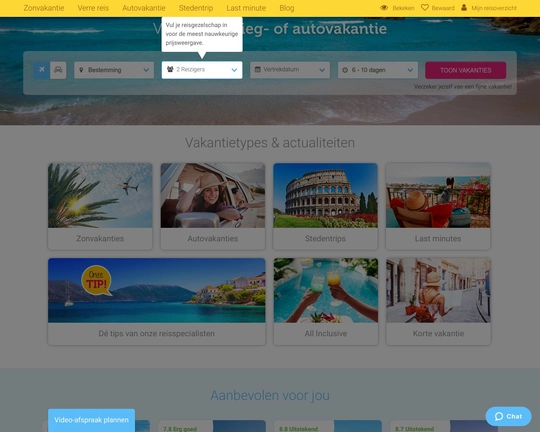Open the 6 - 10 dagen dropdown
This screenshot has height=432, width=540.
[x=378, y=70]
